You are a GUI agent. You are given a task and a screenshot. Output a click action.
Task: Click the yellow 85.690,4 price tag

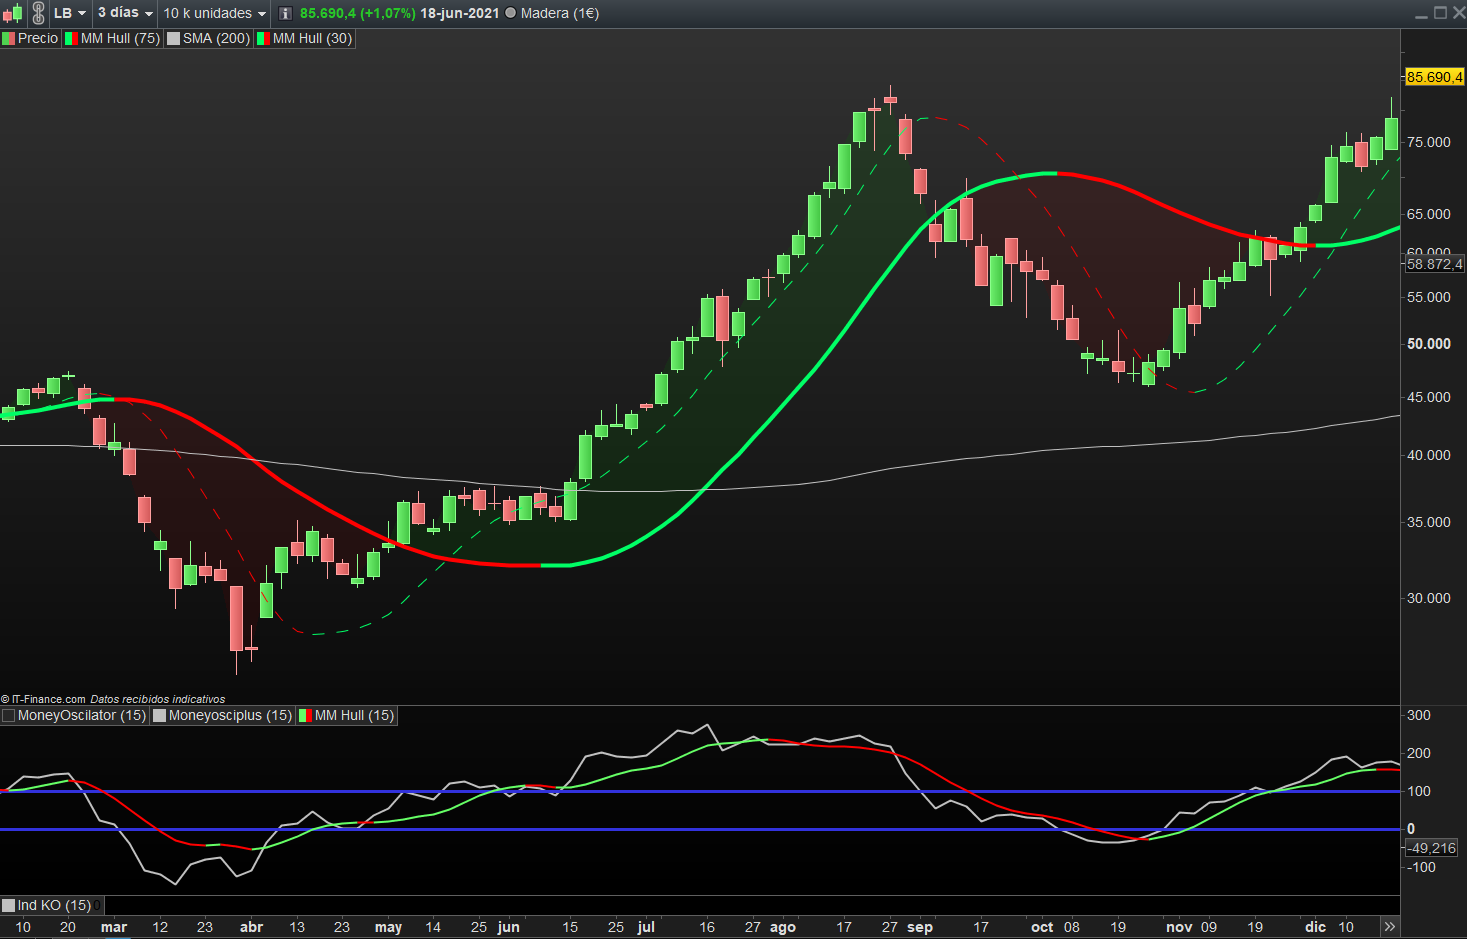click(1434, 77)
